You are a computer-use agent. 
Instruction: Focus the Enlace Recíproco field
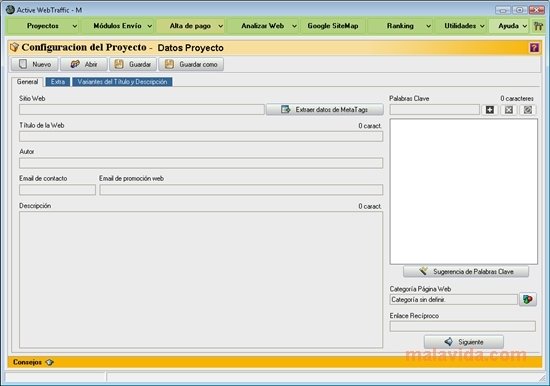pyautogui.click(x=463, y=326)
